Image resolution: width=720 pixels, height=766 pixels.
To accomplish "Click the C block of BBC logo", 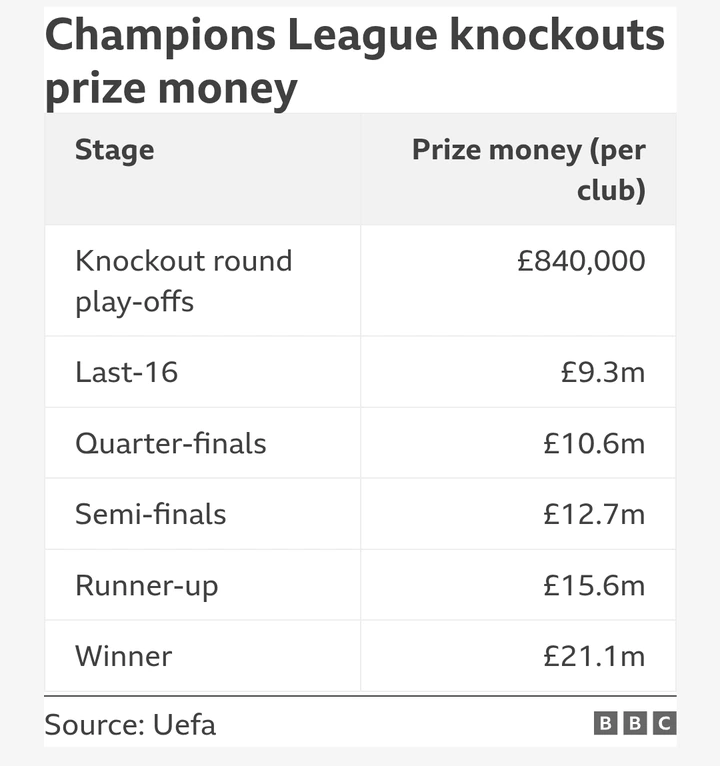I will pos(665,723).
